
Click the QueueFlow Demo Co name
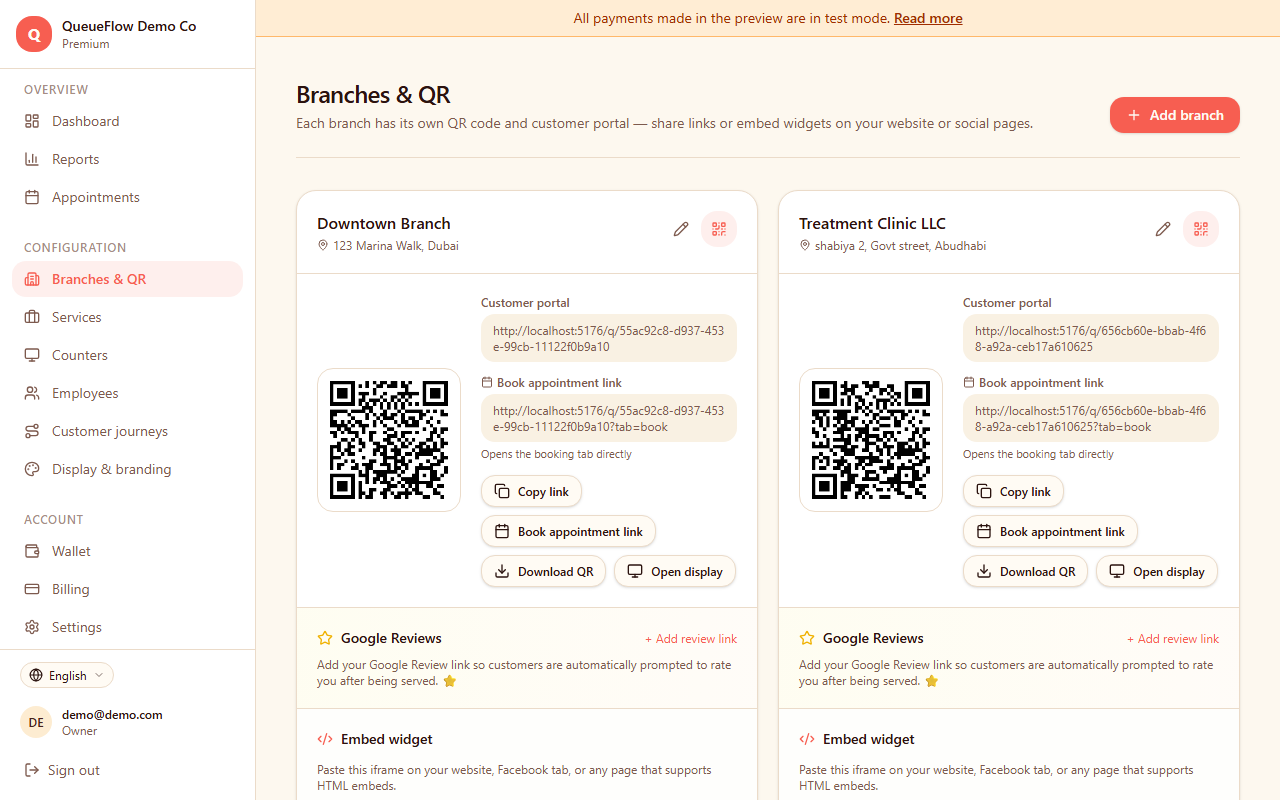click(x=129, y=27)
